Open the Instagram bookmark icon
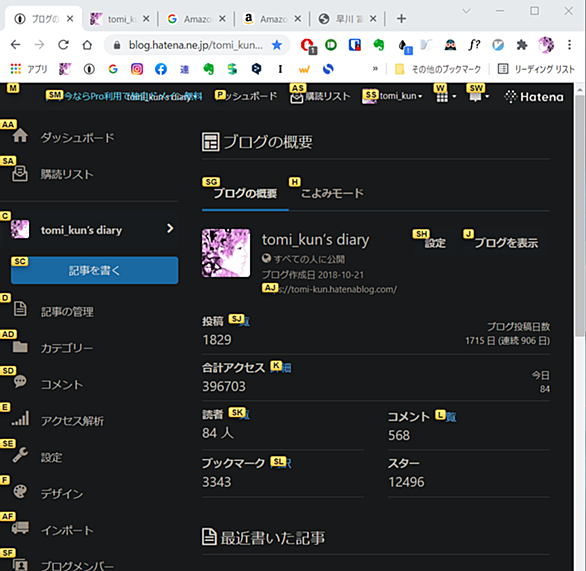This screenshot has width=586, height=571. click(x=137, y=69)
